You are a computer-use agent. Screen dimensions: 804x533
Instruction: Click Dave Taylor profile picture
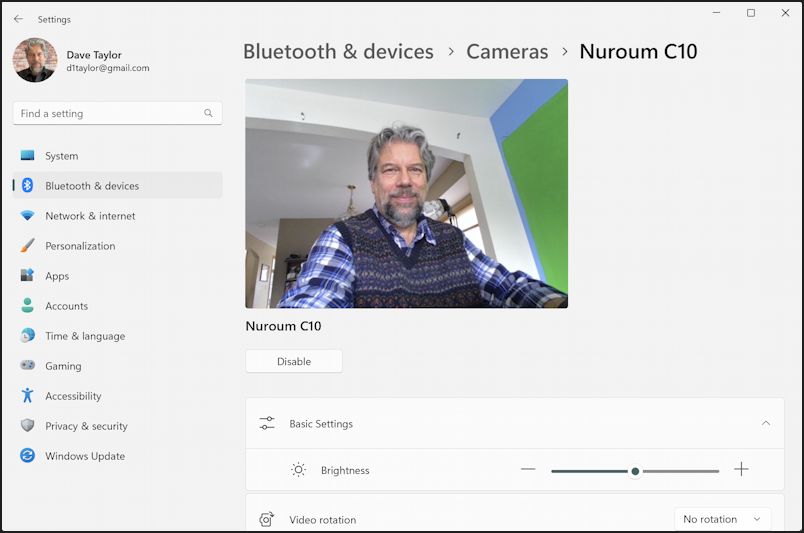click(x=35, y=60)
